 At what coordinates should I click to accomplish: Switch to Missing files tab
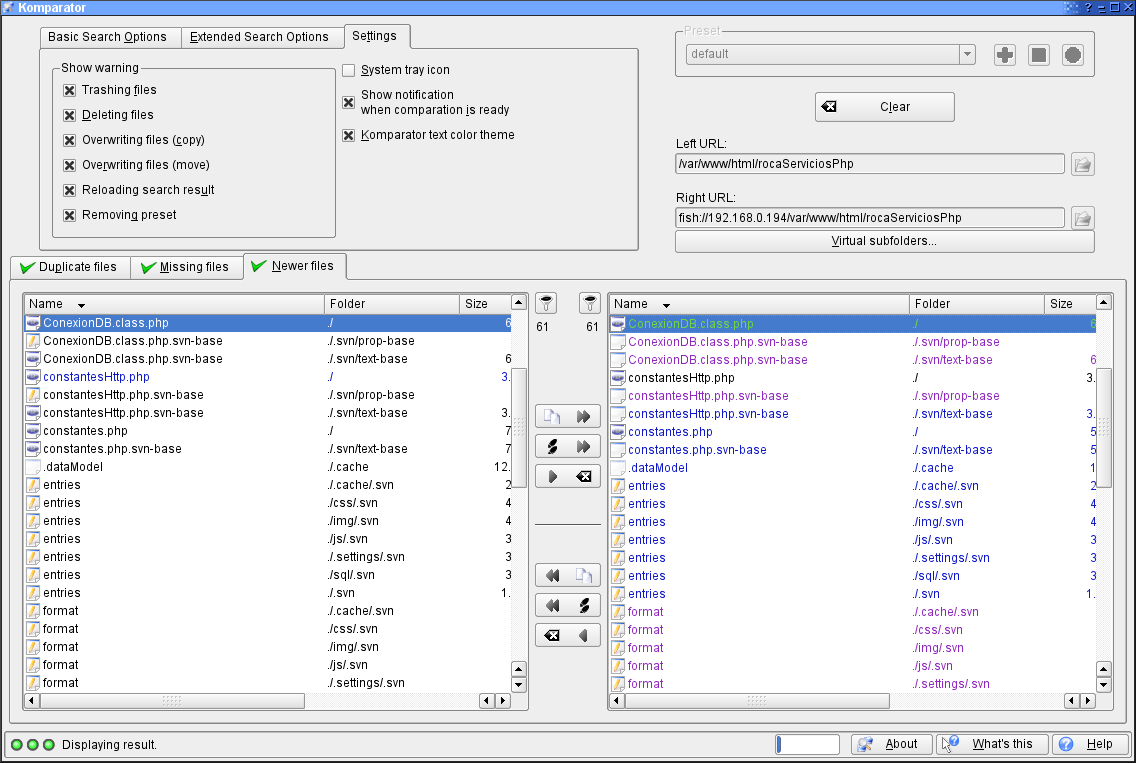pos(187,267)
